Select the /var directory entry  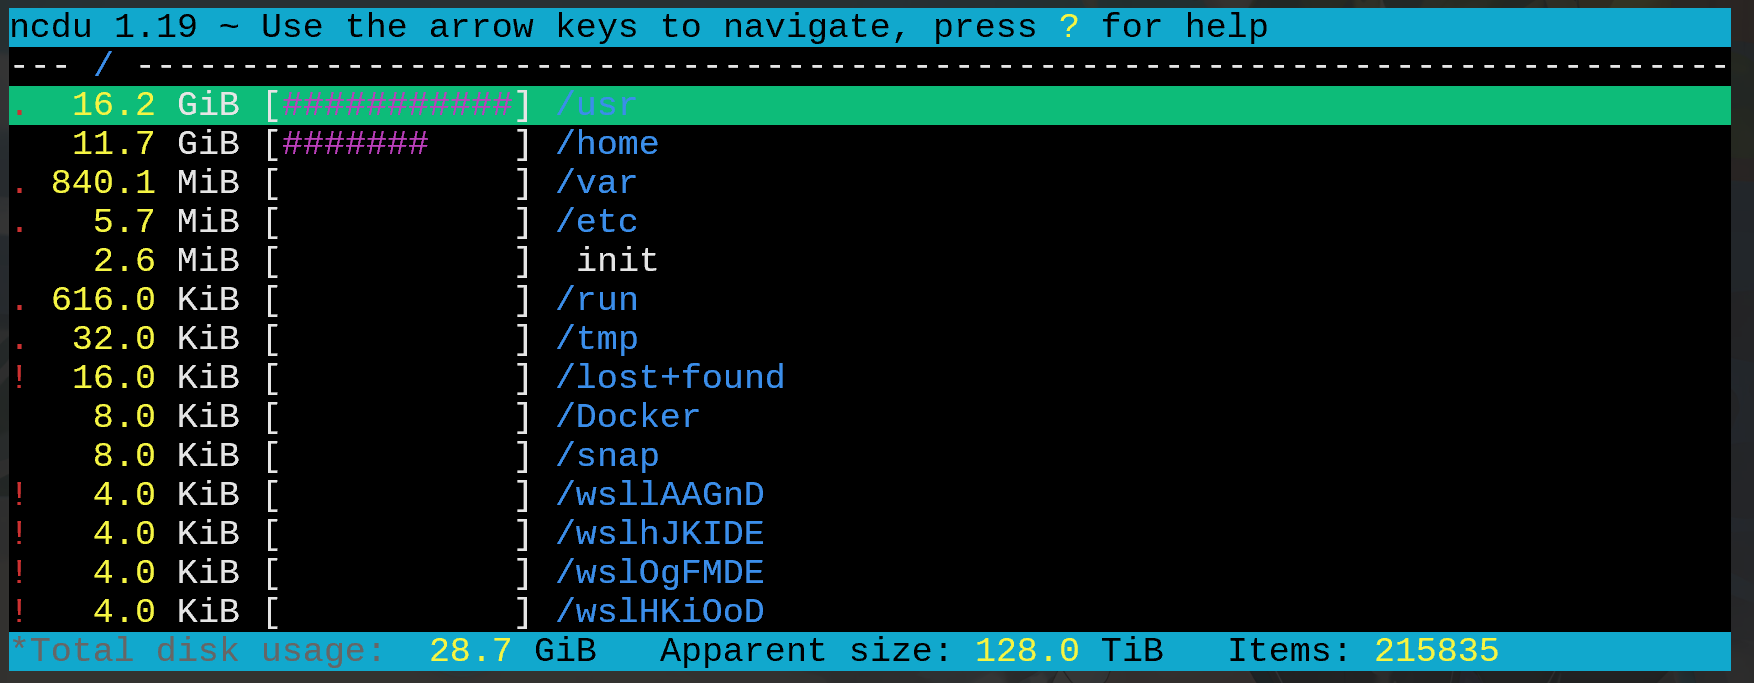click(597, 183)
